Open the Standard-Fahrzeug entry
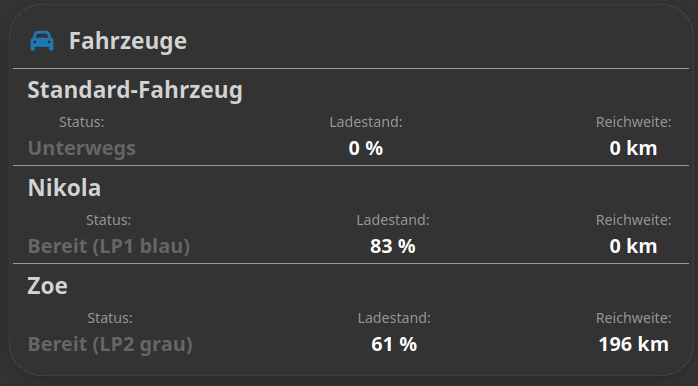This screenshot has width=698, height=386. (135, 90)
